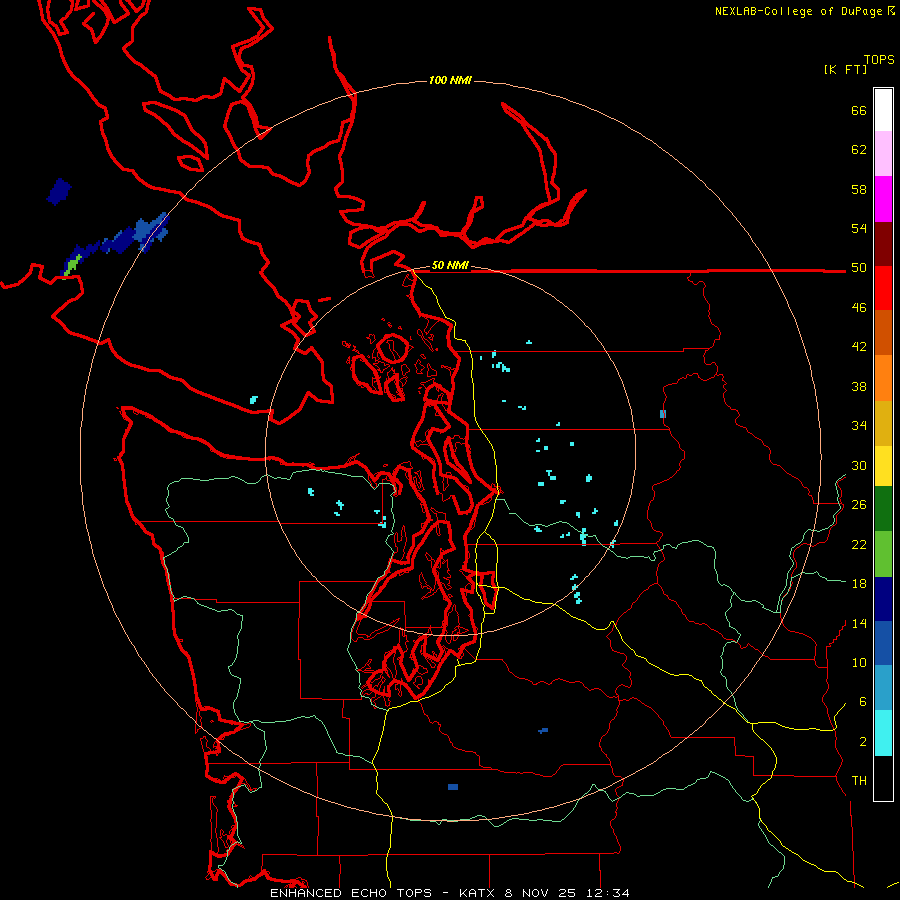The height and width of the screenshot is (900, 900).
Task: Click the TOPS legend title
Action: click(x=879, y=60)
